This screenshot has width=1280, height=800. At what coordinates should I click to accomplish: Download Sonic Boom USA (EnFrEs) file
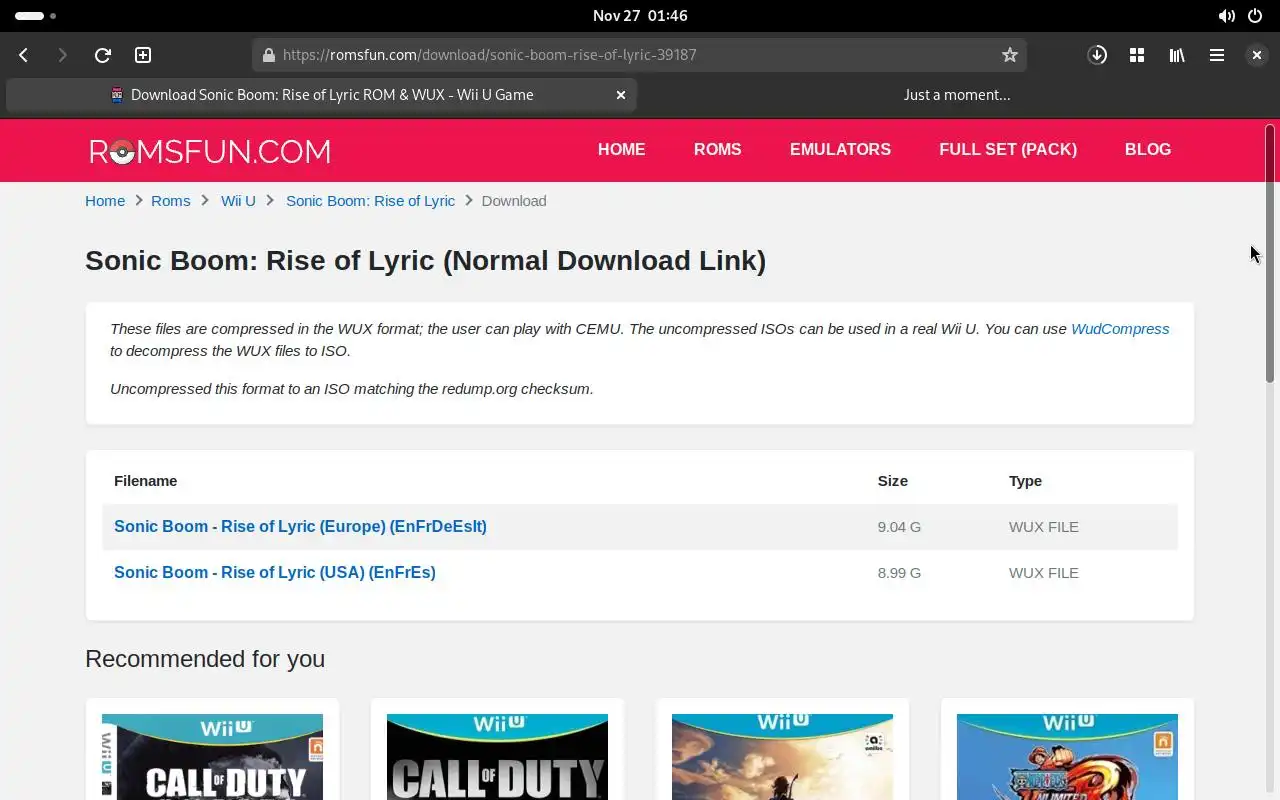275,572
